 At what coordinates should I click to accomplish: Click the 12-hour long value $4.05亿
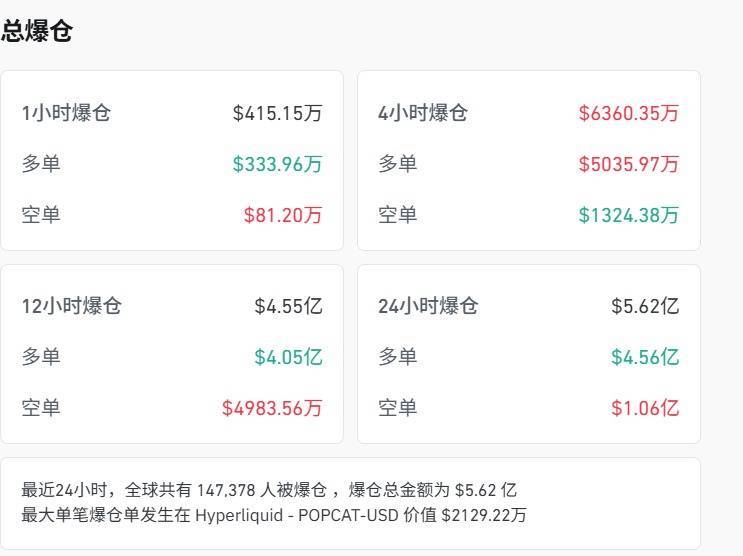click(x=288, y=357)
